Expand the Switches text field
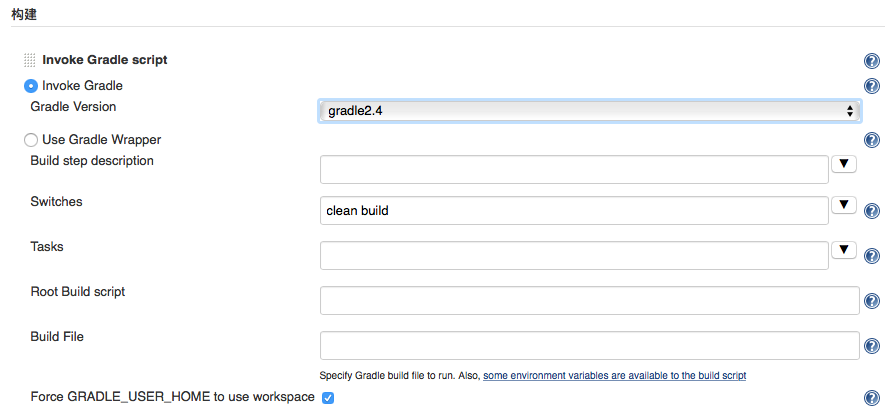Screen dimensions: 885x412 pos(844,204)
